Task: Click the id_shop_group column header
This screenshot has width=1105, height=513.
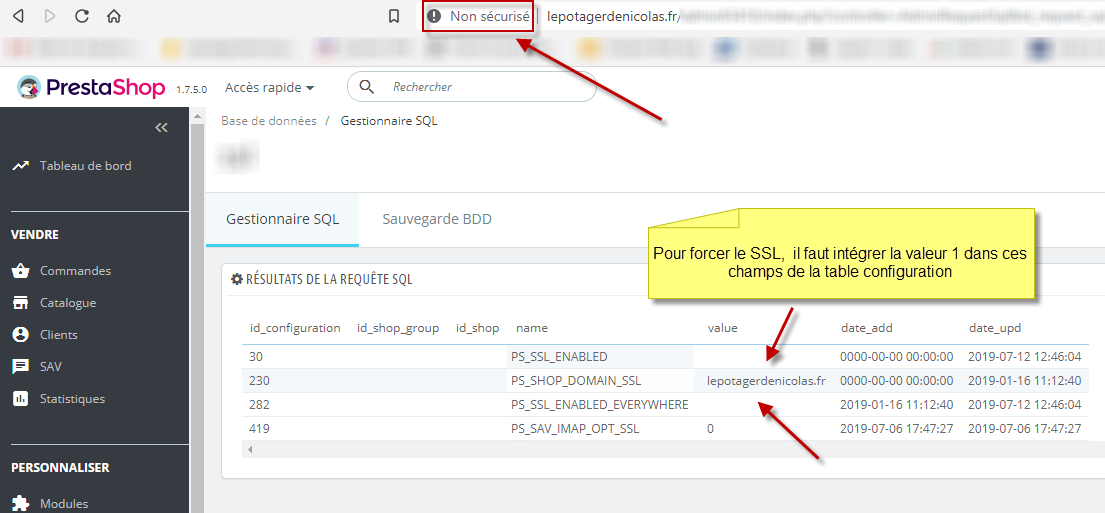Action: (398, 328)
